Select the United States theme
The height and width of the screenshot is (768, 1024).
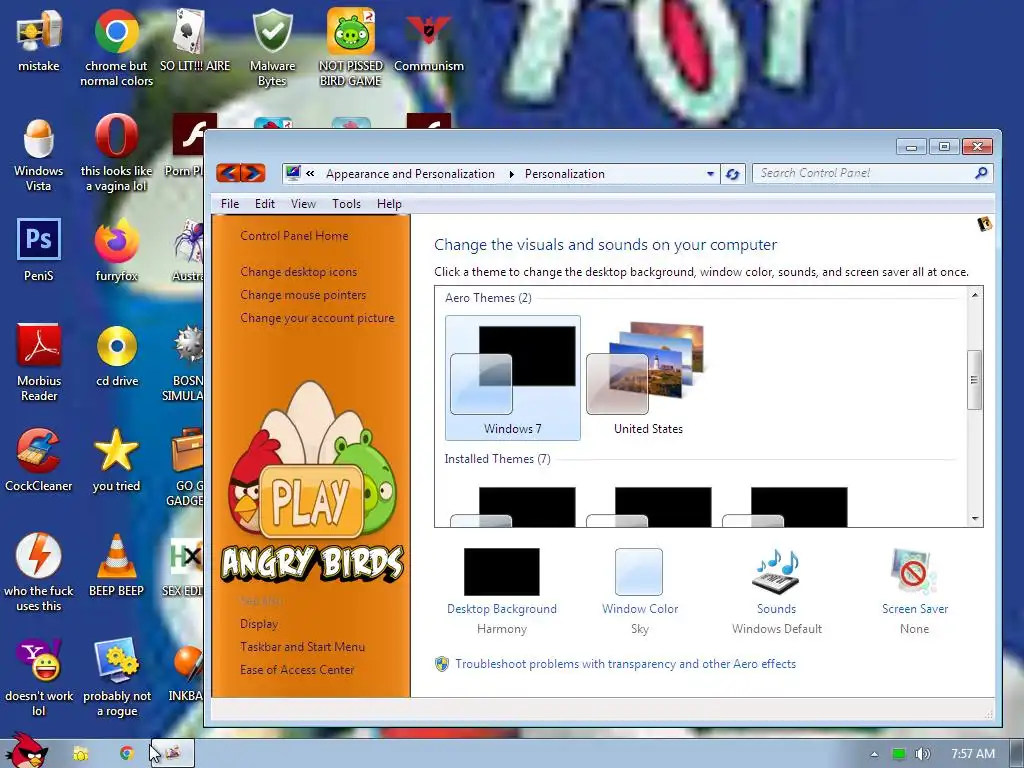point(648,377)
